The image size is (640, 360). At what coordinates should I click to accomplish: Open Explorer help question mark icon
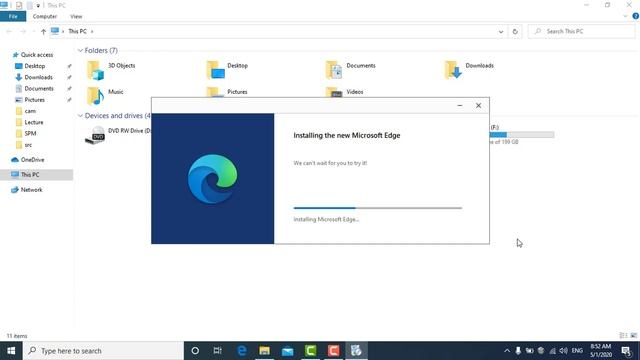pyautogui.click(x=636, y=16)
